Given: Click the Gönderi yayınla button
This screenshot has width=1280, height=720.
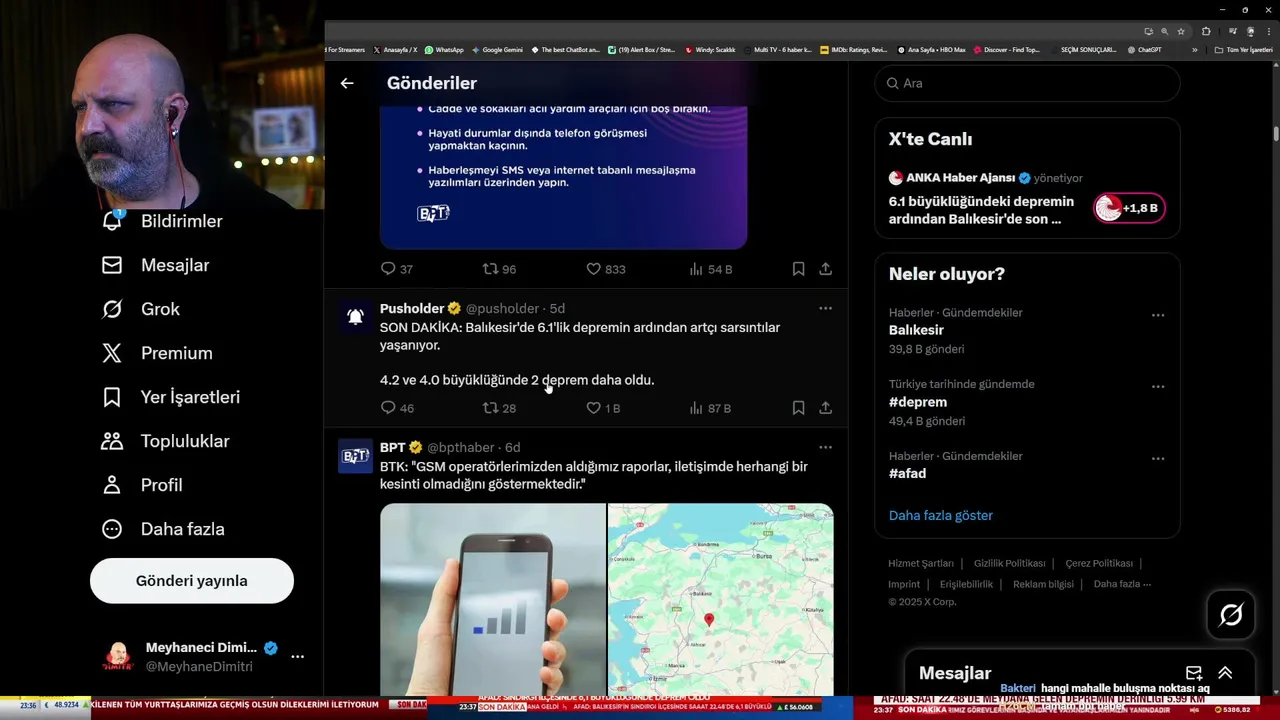Looking at the screenshot, I should click(x=192, y=581).
